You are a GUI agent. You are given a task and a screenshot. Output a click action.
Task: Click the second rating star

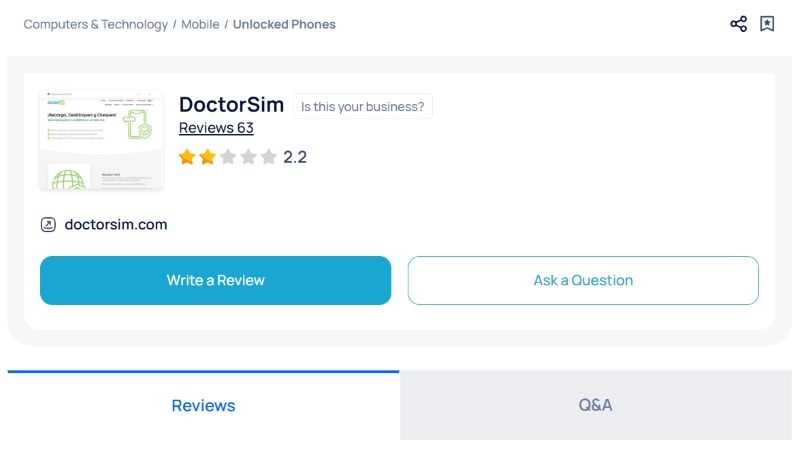pyautogui.click(x=207, y=157)
